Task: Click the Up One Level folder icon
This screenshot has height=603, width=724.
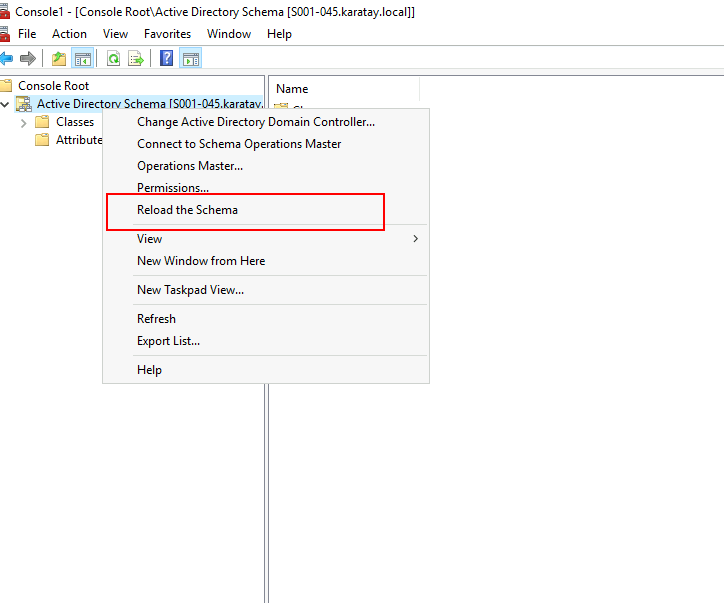Action: [x=59, y=59]
